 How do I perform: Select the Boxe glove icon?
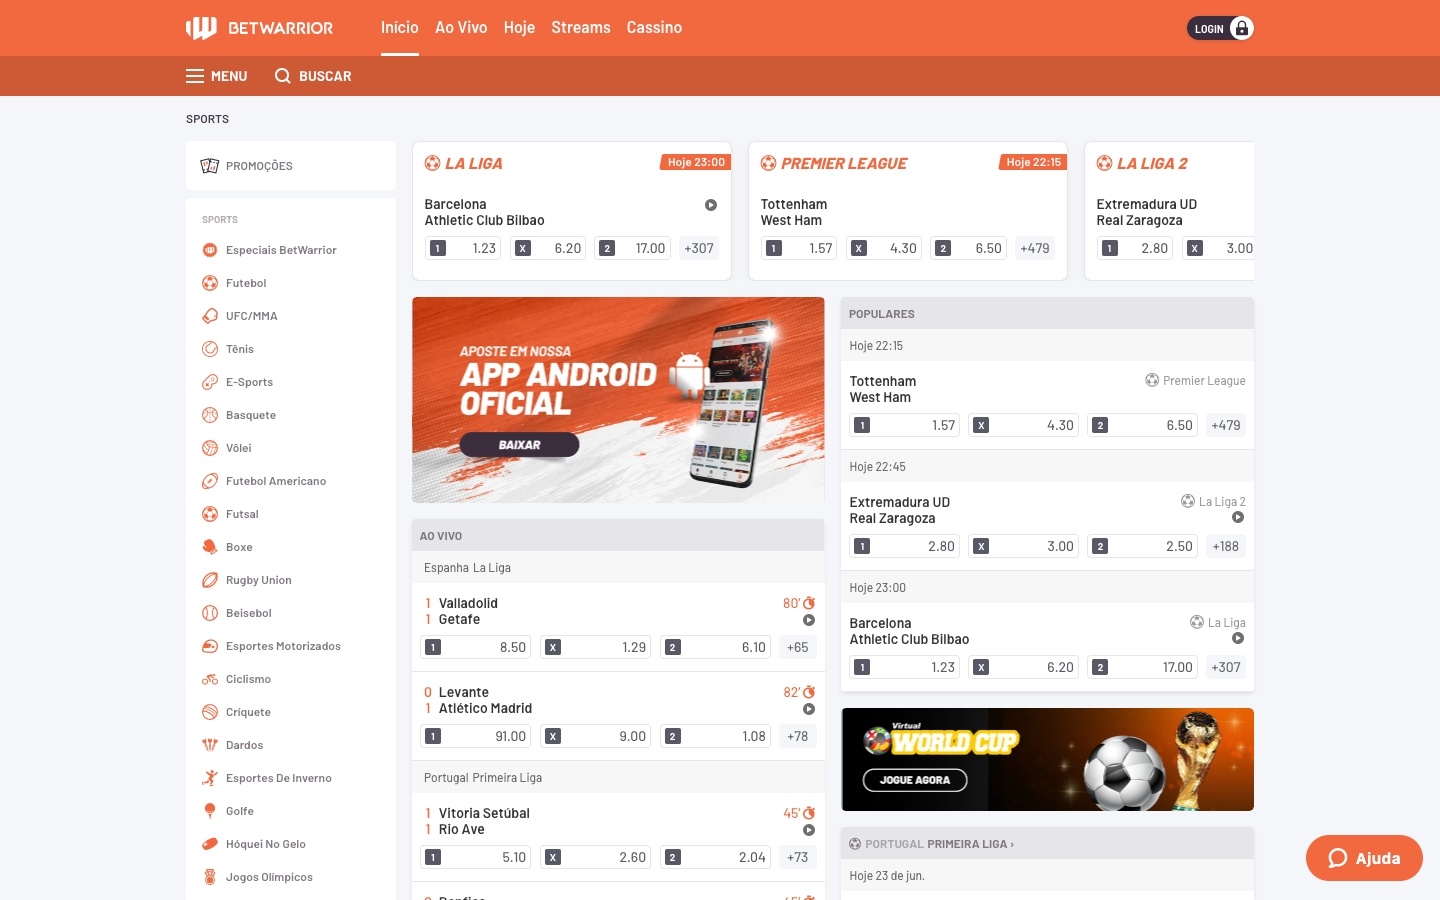click(210, 547)
